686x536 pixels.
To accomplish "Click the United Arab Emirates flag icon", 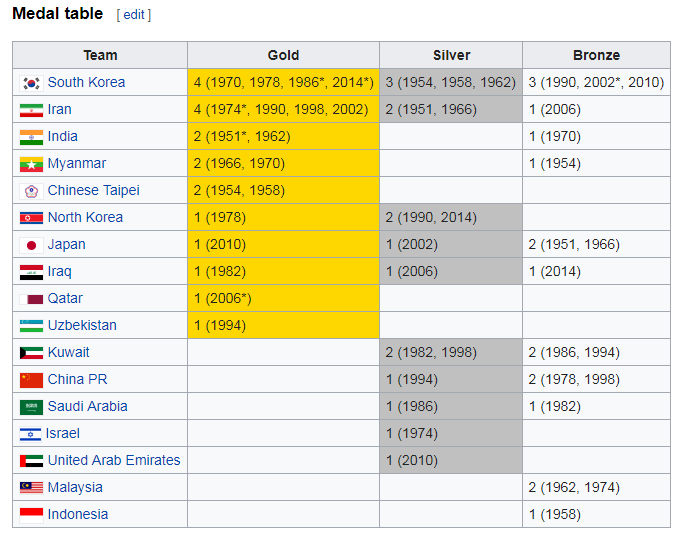I will [x=32, y=461].
